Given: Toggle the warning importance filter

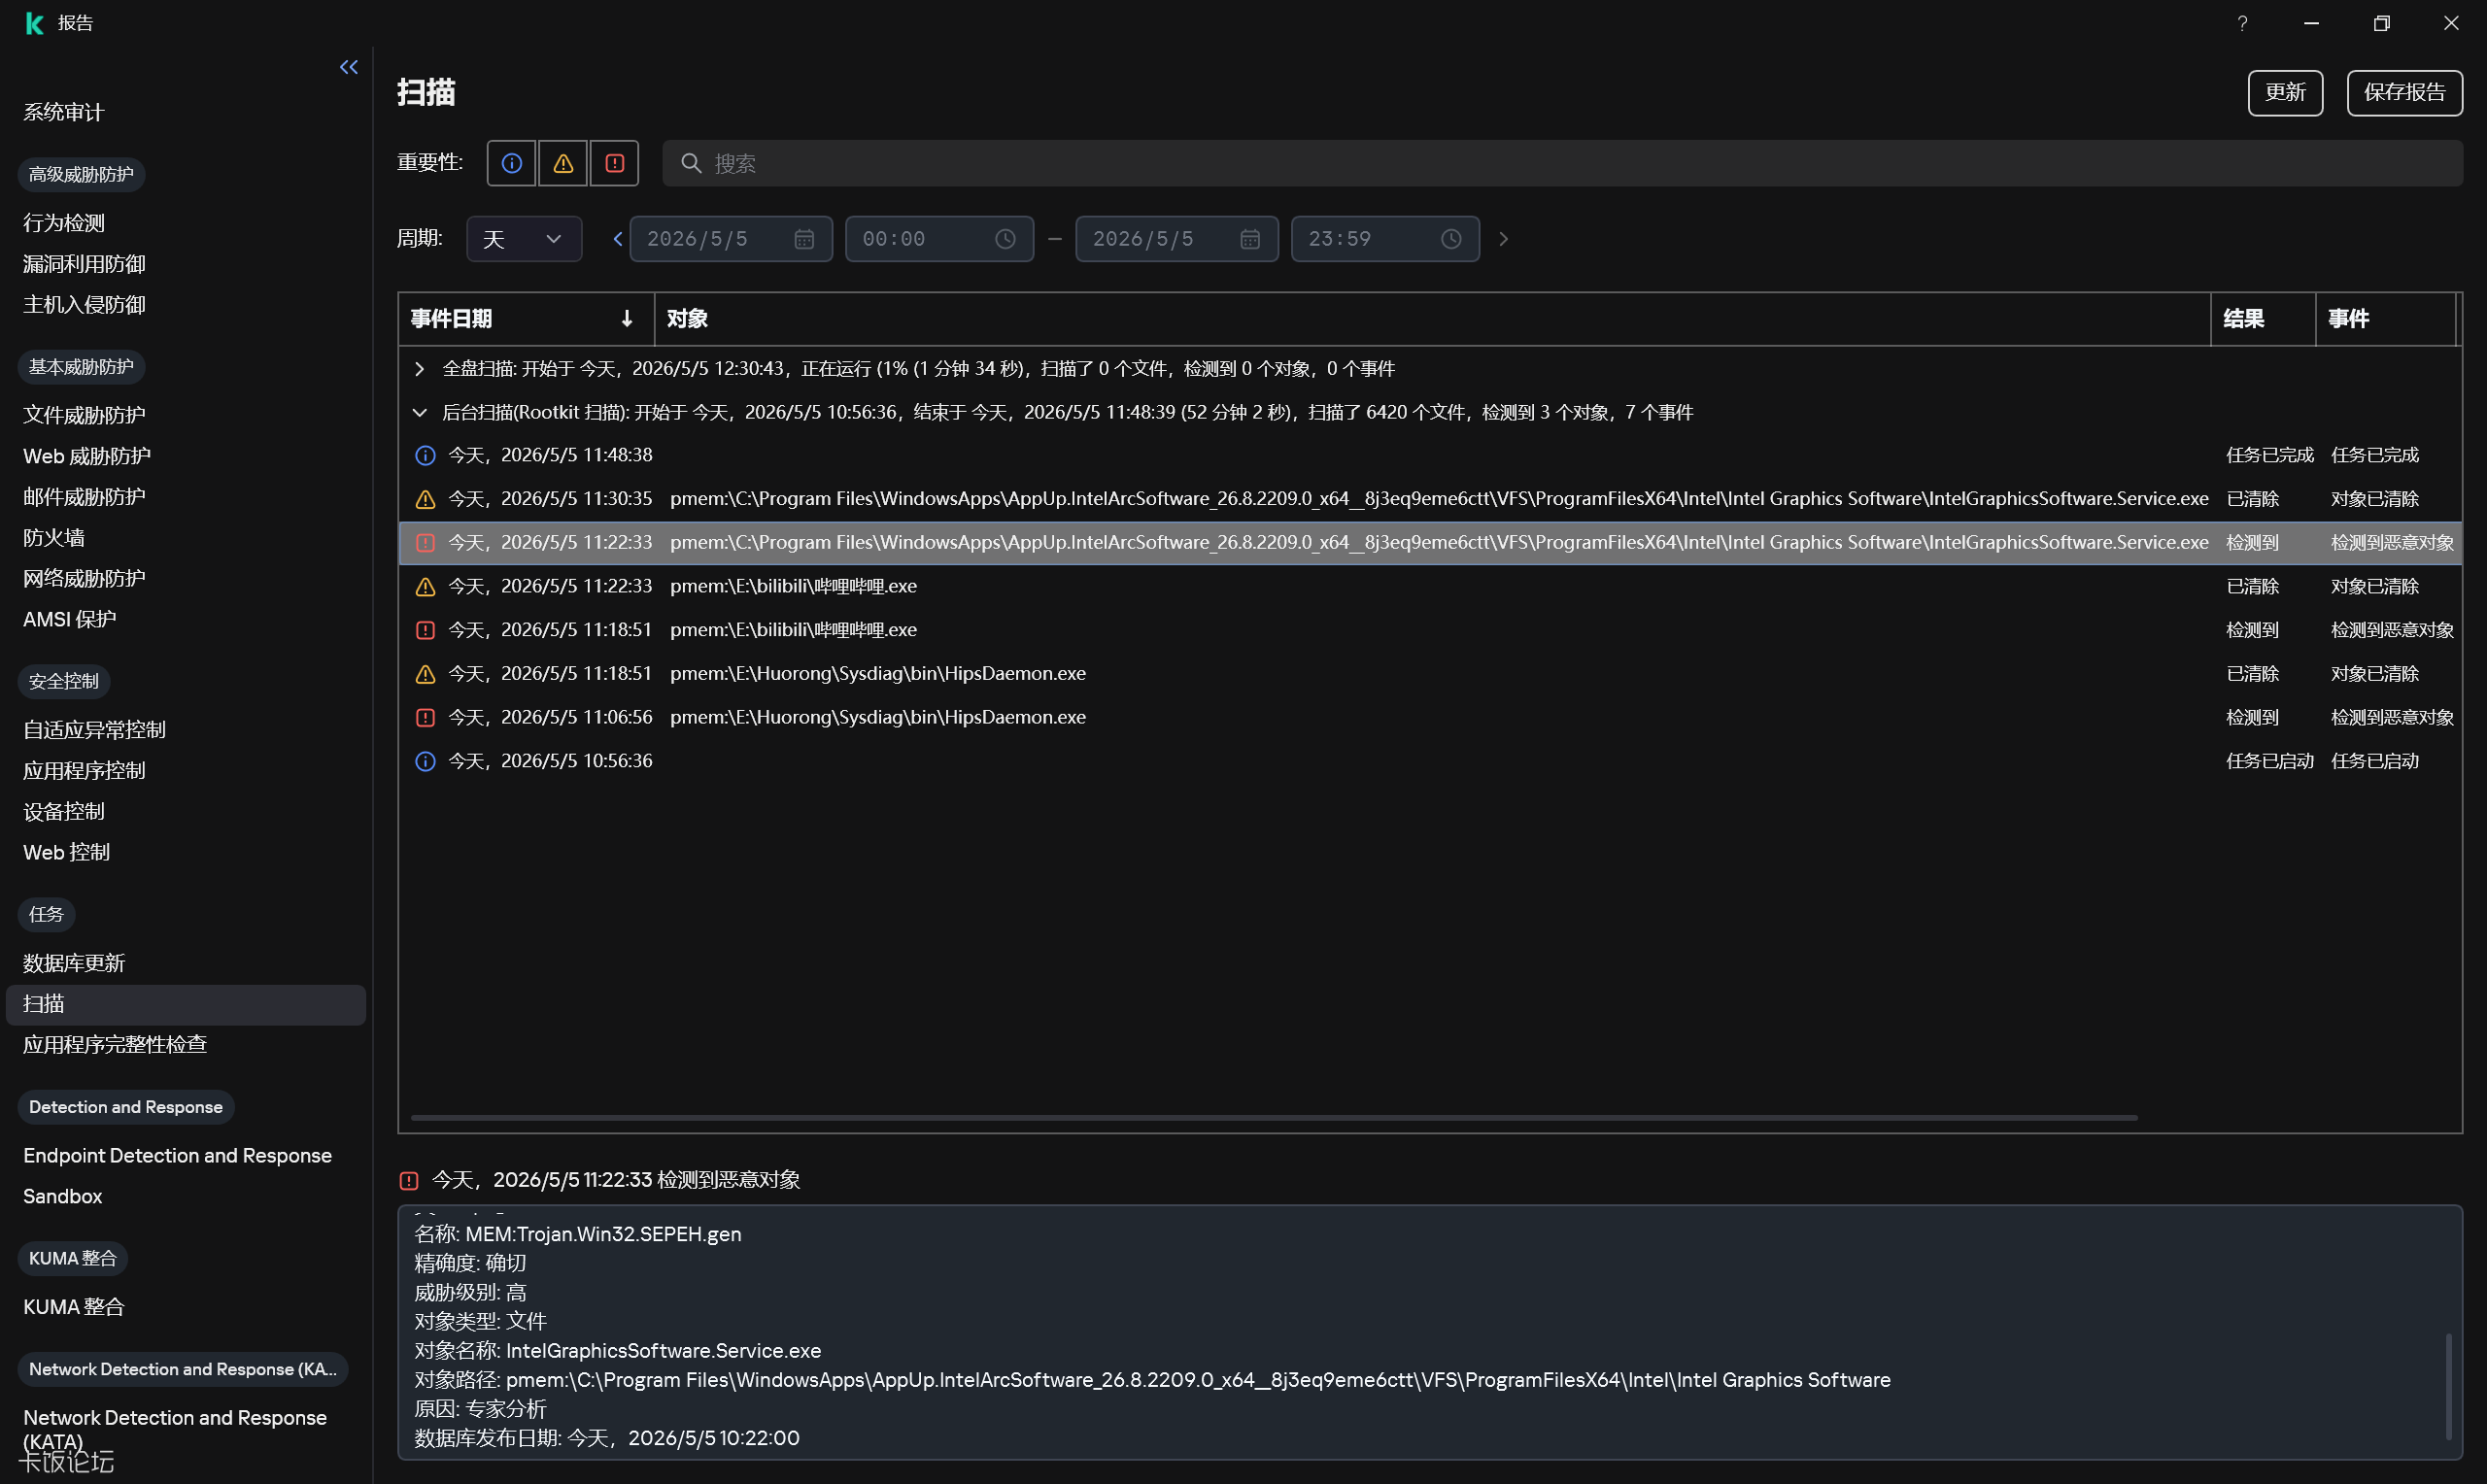Looking at the screenshot, I should (x=563, y=163).
